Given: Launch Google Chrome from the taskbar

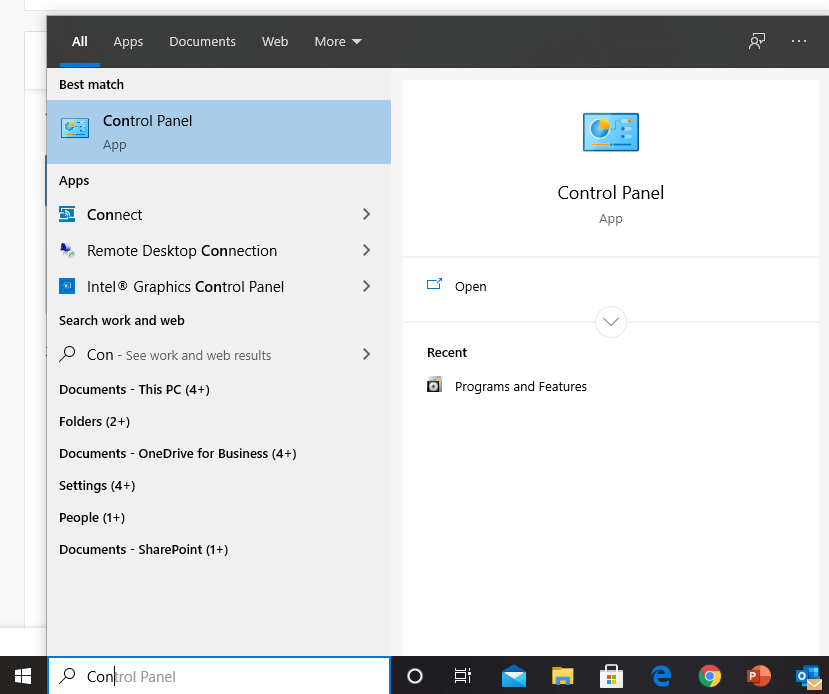Looking at the screenshot, I should pyautogui.click(x=710, y=676).
